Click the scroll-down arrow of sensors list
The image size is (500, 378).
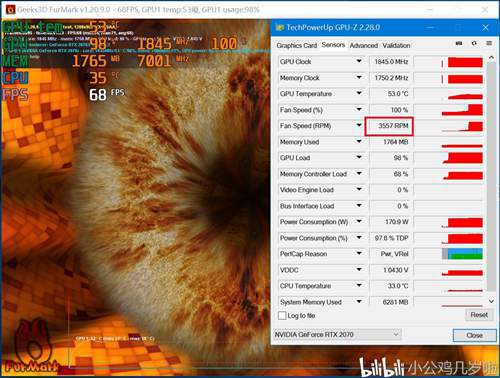pyautogui.click(x=491, y=301)
